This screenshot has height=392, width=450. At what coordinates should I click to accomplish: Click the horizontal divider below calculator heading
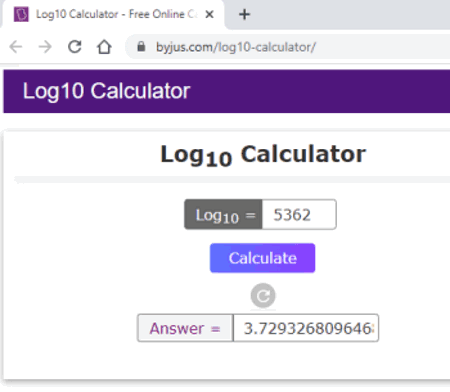[x=232, y=180]
